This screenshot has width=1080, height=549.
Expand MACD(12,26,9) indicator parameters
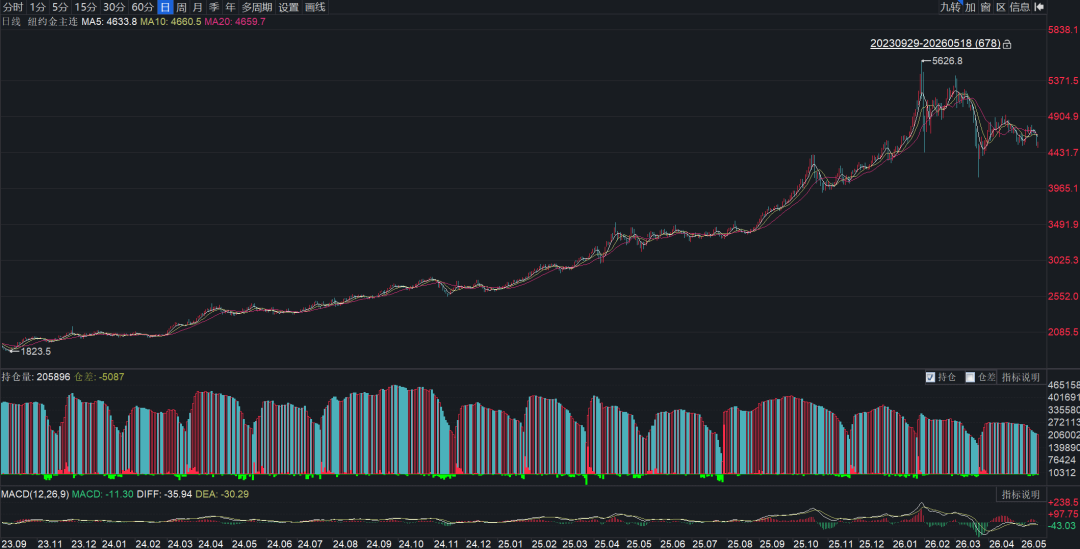coord(34,495)
